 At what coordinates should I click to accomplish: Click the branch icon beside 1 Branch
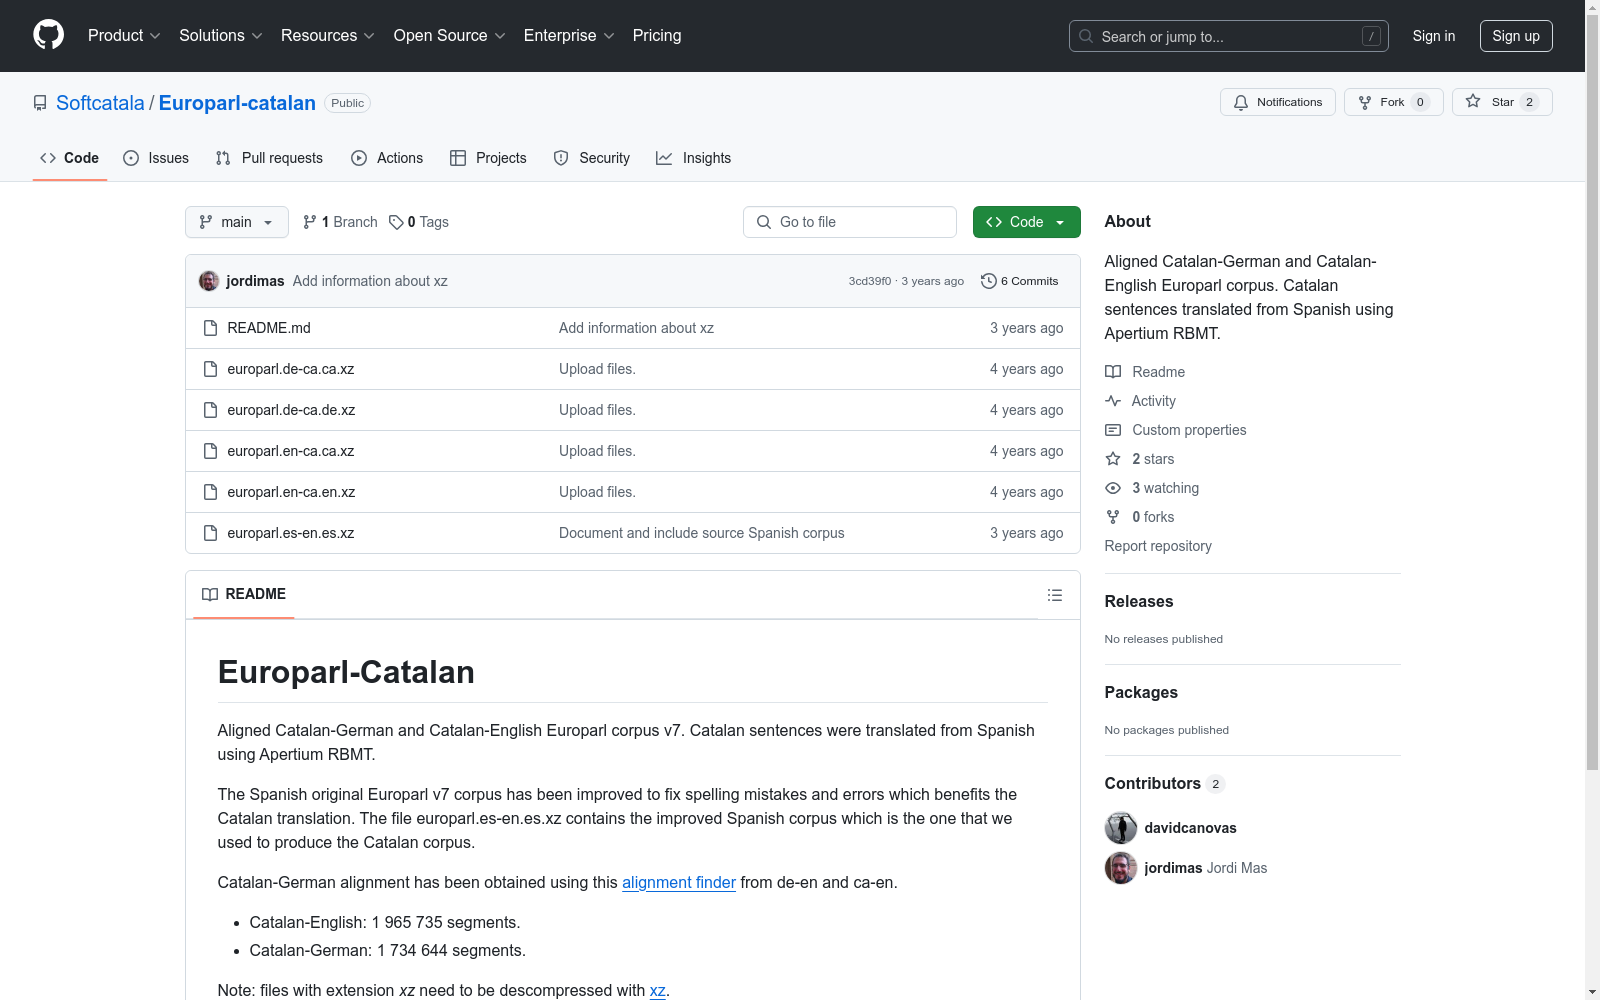(310, 222)
